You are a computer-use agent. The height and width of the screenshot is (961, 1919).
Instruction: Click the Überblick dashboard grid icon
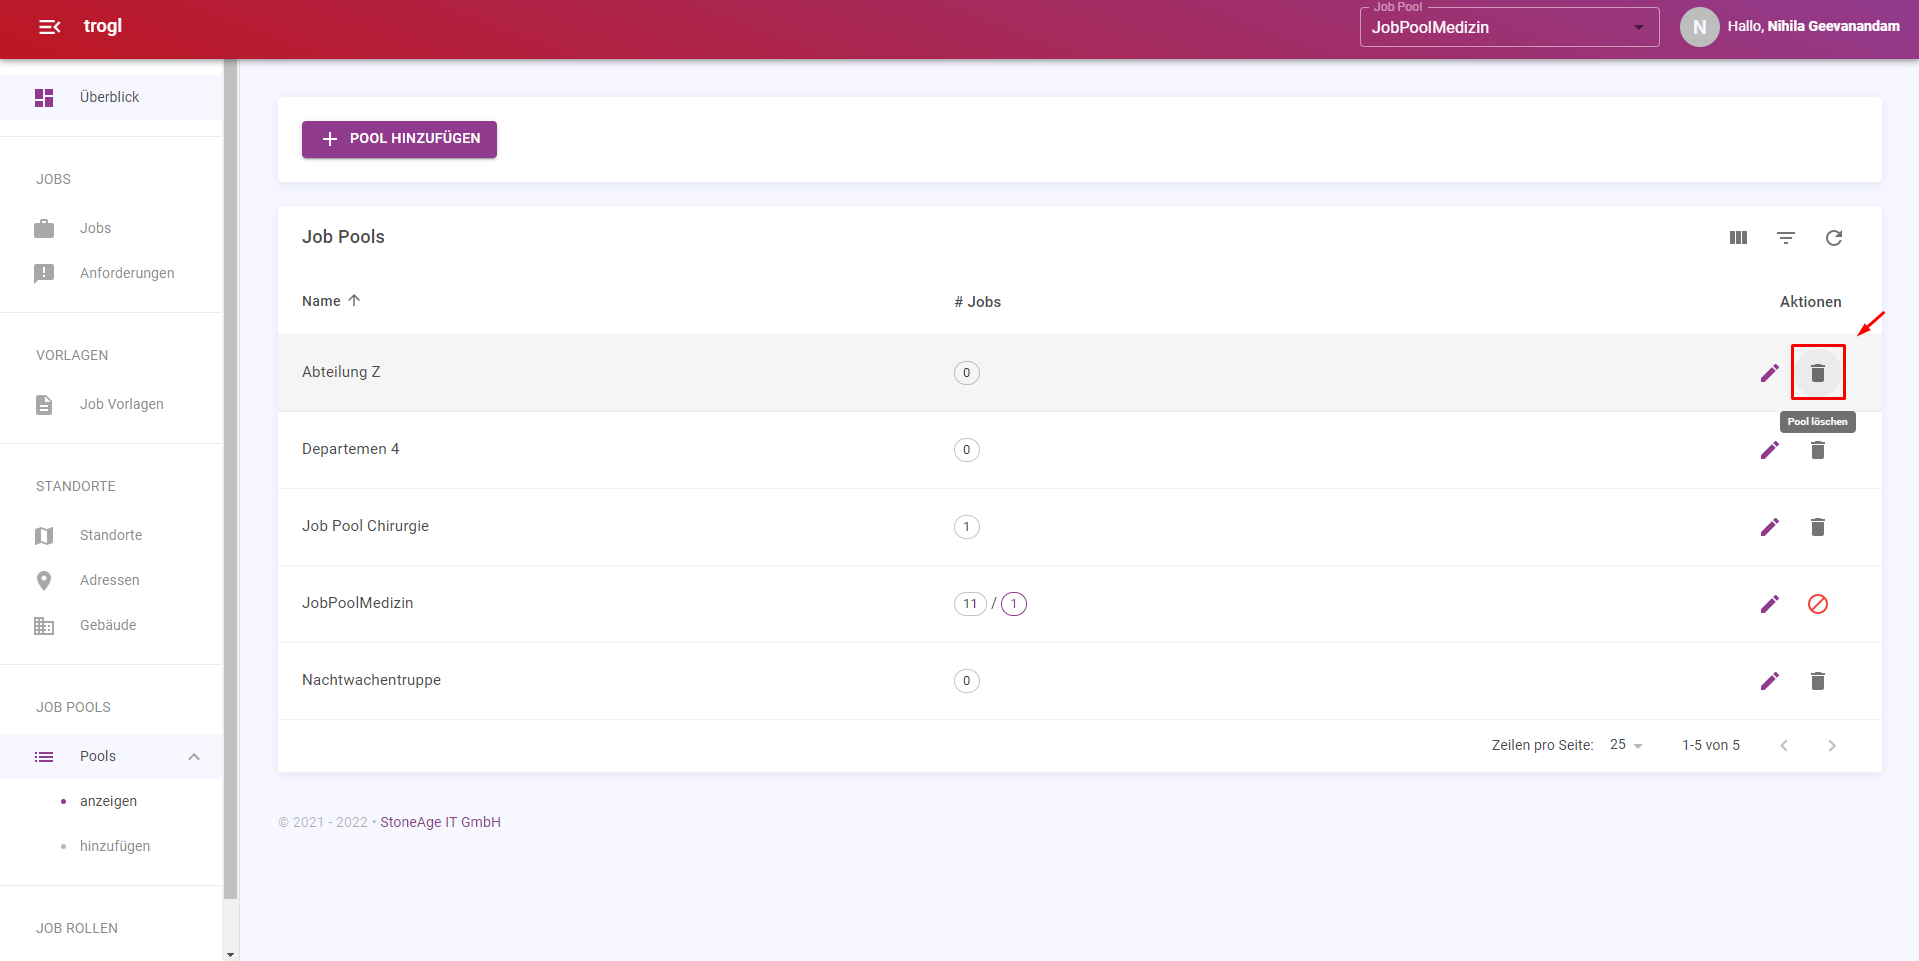coord(44,97)
